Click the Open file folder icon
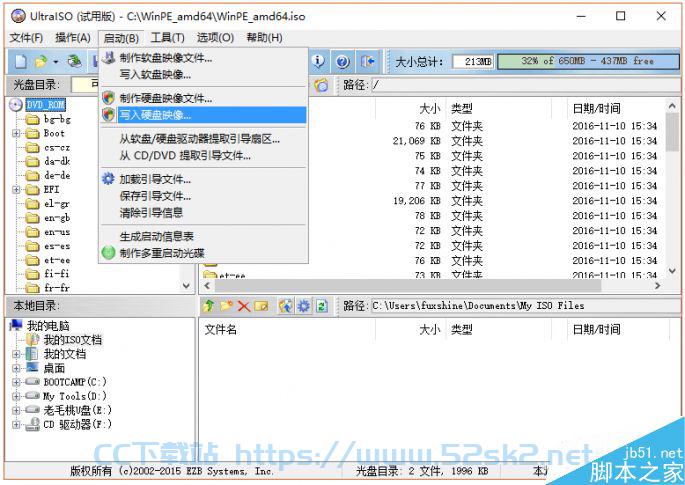The image size is (685, 485). point(41,61)
